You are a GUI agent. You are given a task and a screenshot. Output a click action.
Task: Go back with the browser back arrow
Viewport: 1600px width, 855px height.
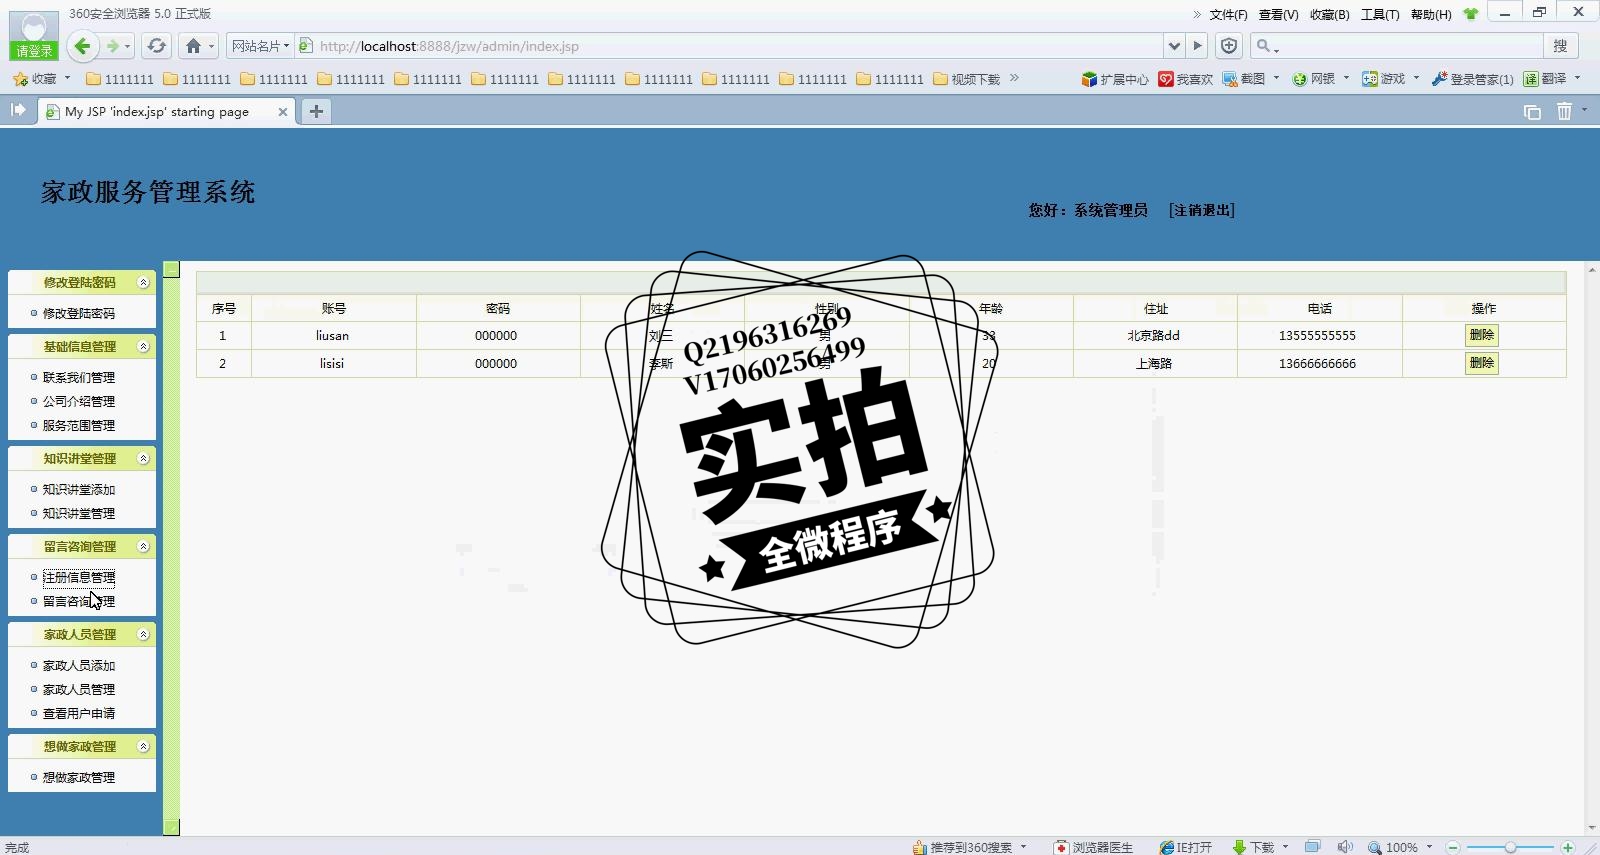83,46
